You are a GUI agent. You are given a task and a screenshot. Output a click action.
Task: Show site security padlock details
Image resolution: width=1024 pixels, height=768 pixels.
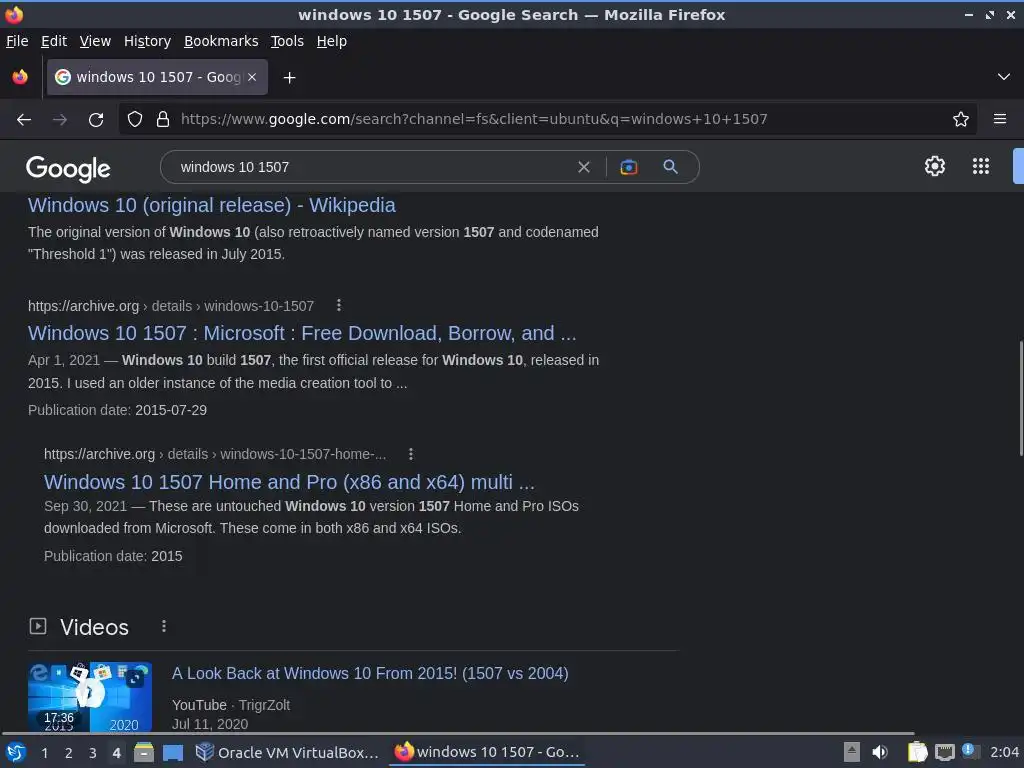163,119
